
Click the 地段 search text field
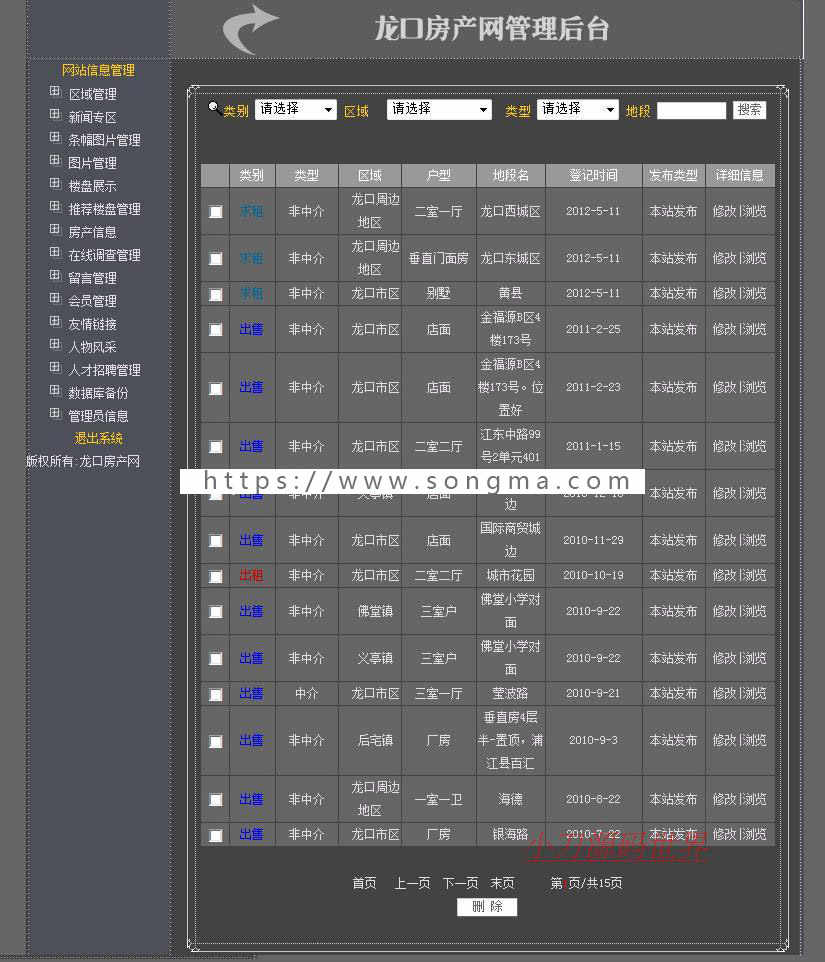(691, 110)
